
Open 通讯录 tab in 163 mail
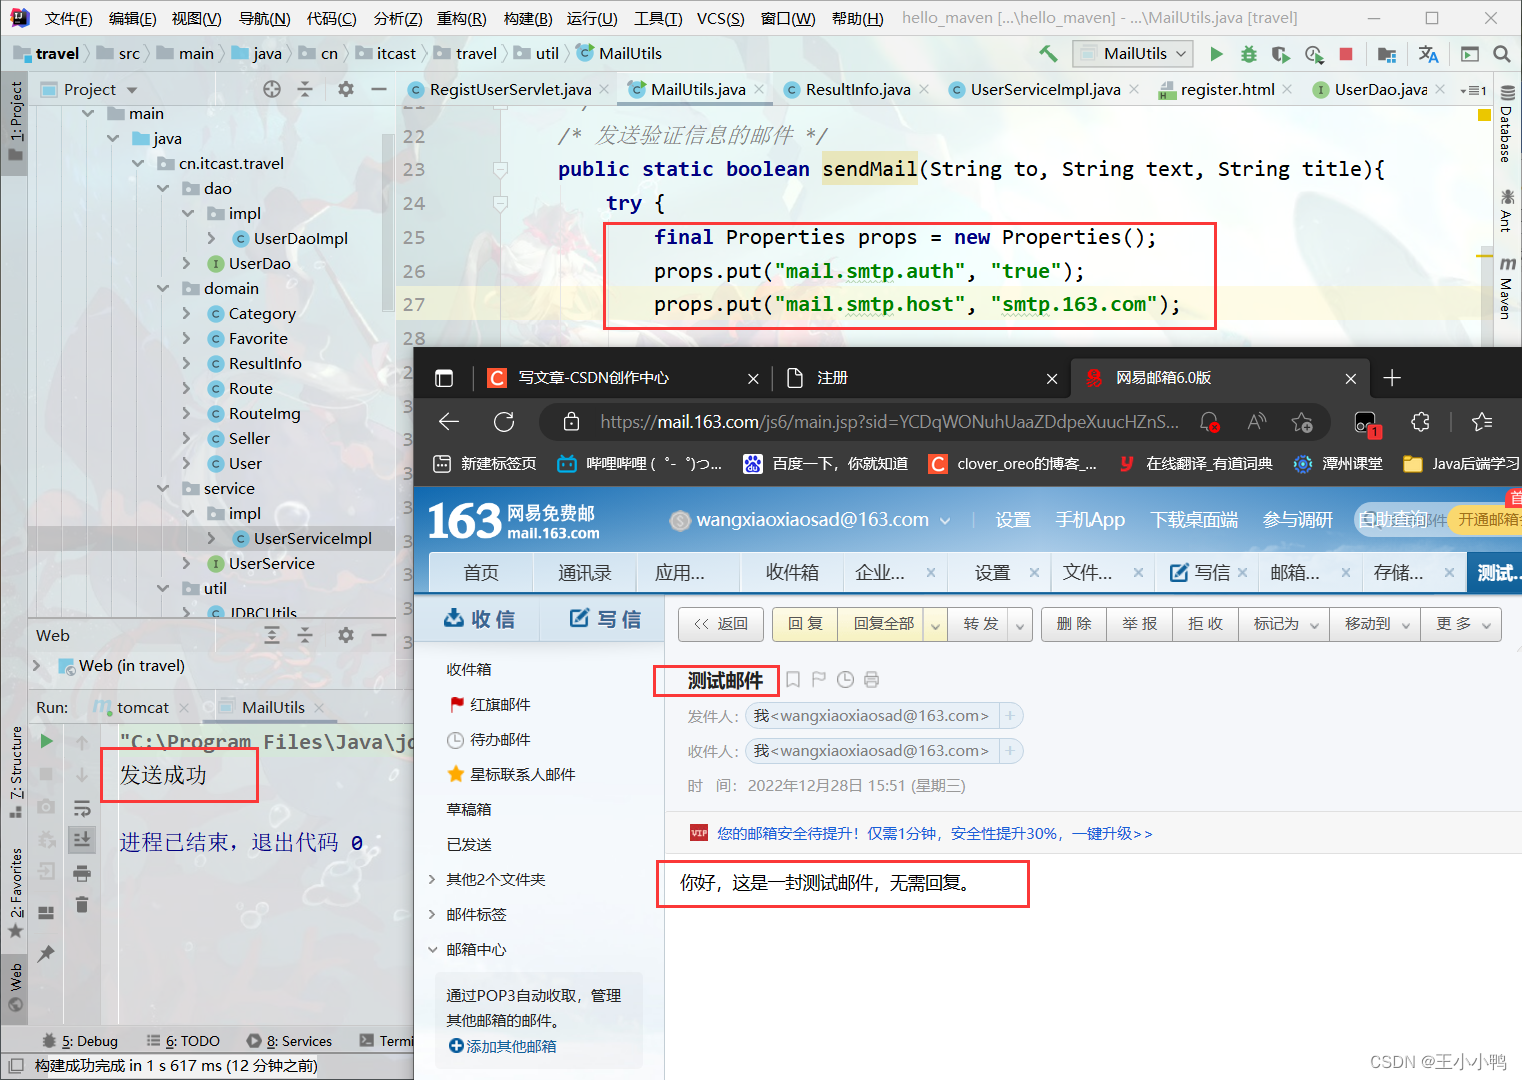pyautogui.click(x=584, y=572)
